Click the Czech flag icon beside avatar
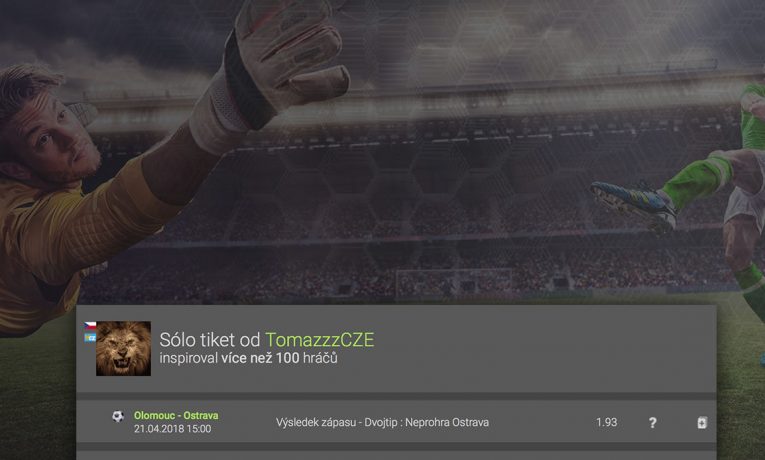 (x=90, y=326)
